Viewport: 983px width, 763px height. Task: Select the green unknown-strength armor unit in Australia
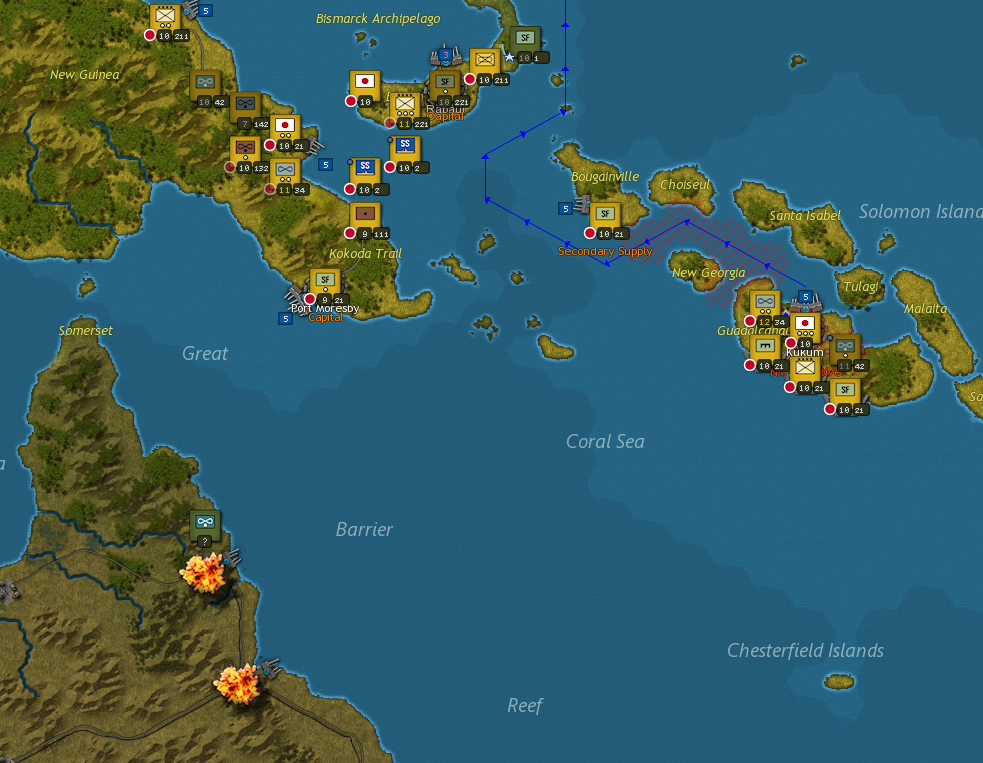[x=205, y=527]
